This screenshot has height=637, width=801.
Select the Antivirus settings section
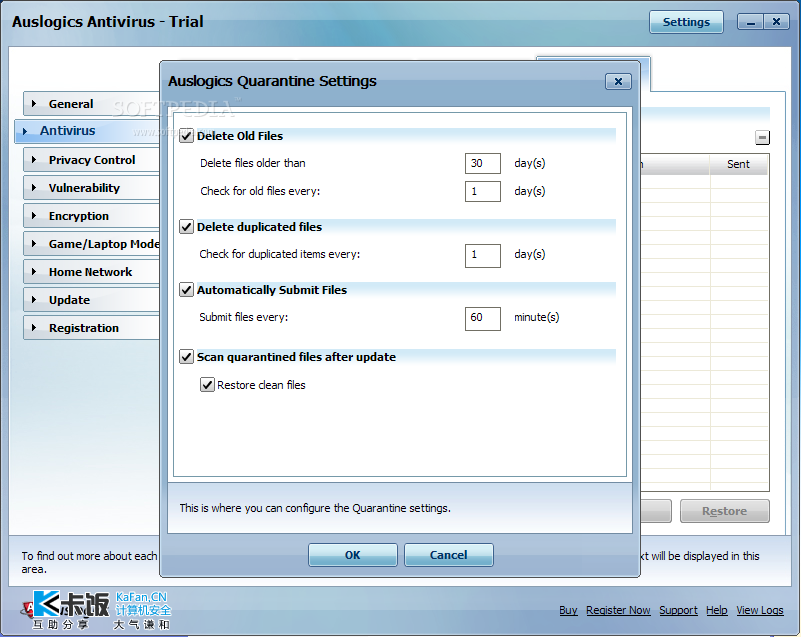[x=88, y=131]
